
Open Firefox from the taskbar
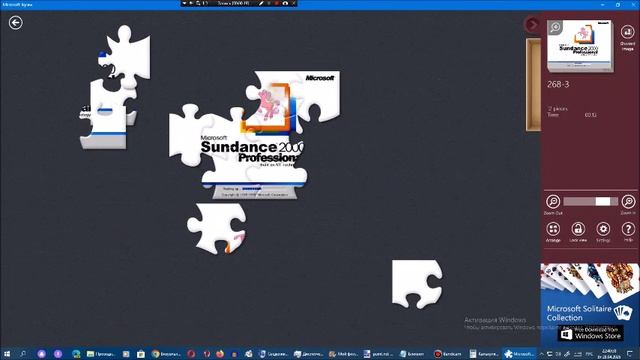[220, 354]
